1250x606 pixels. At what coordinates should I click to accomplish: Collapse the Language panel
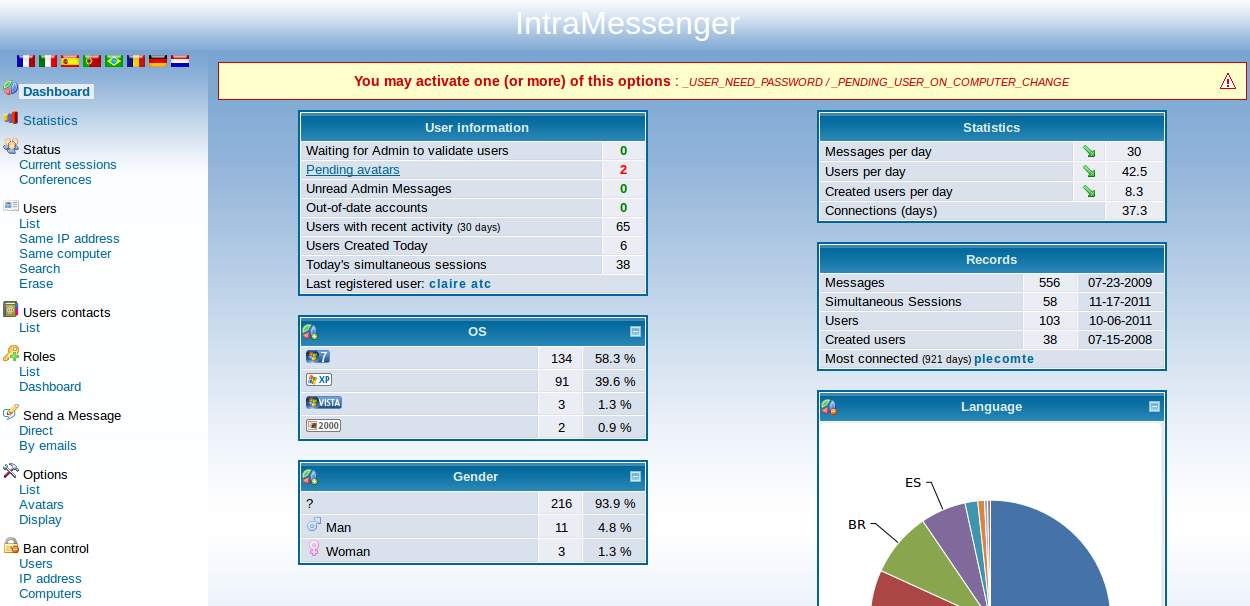1154,407
